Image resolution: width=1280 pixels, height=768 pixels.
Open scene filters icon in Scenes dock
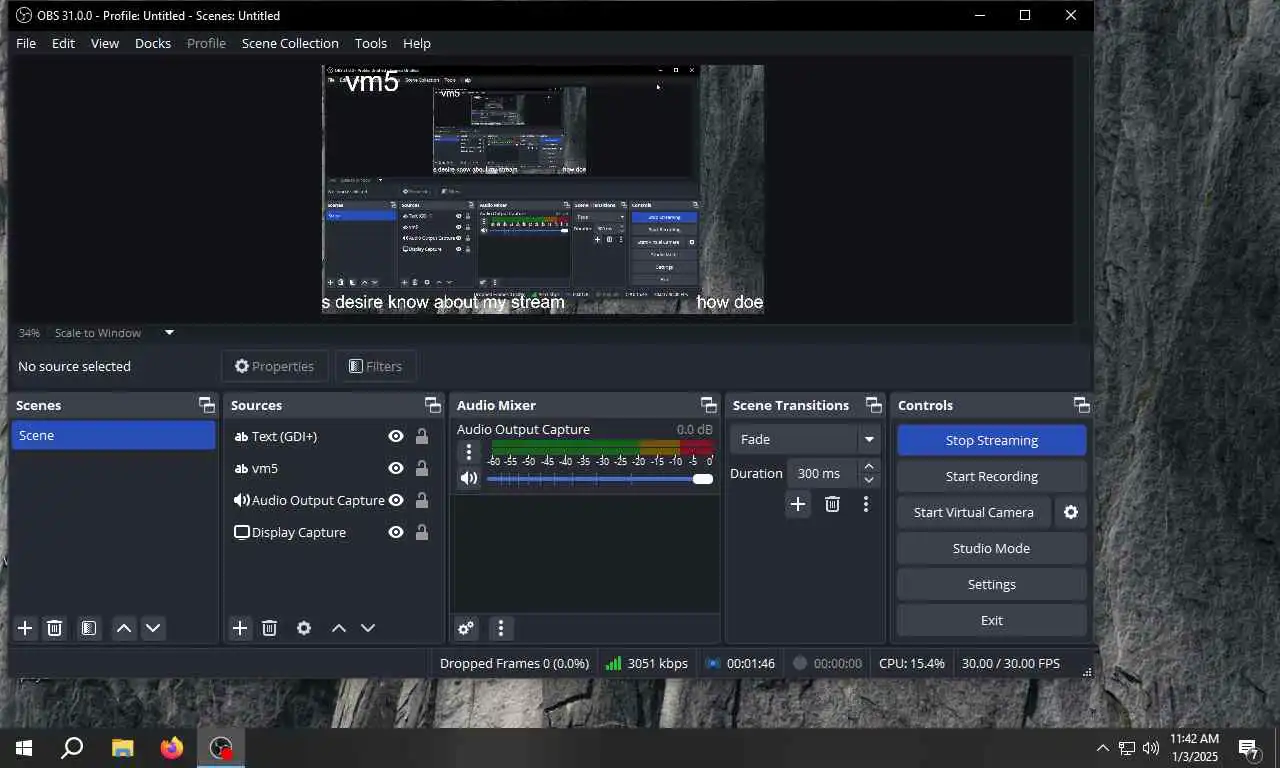coord(89,628)
